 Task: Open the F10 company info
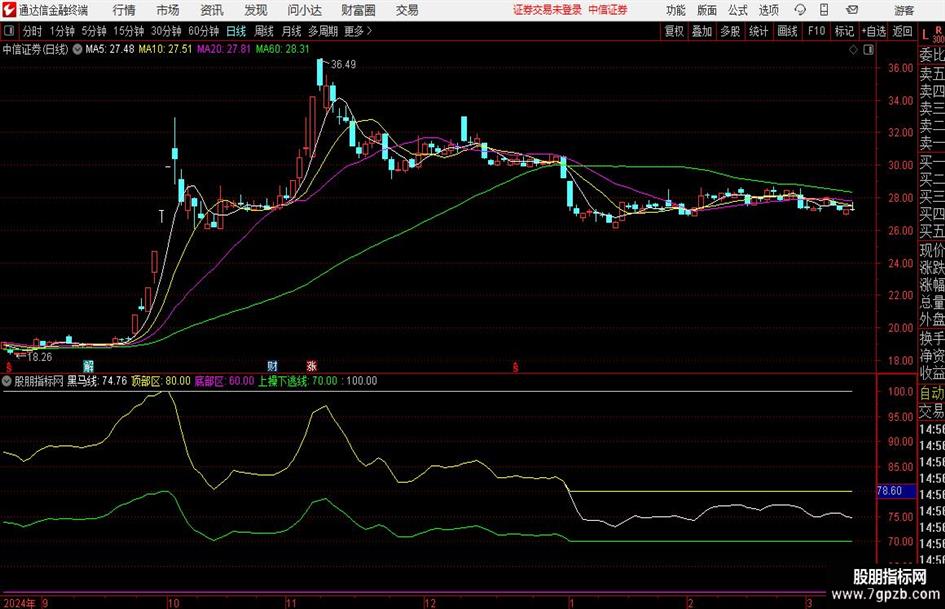click(816, 31)
